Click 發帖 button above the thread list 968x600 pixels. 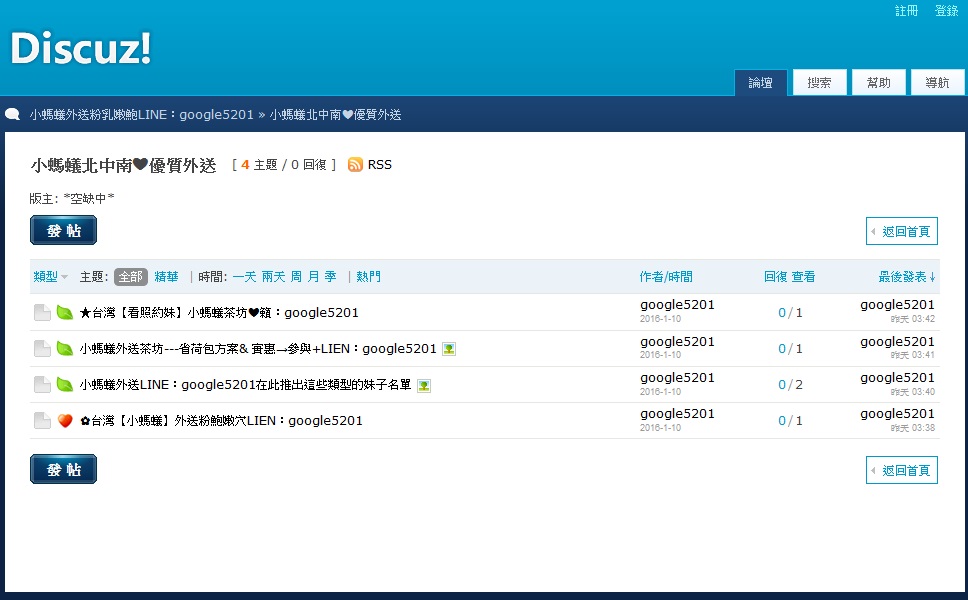click(x=64, y=230)
